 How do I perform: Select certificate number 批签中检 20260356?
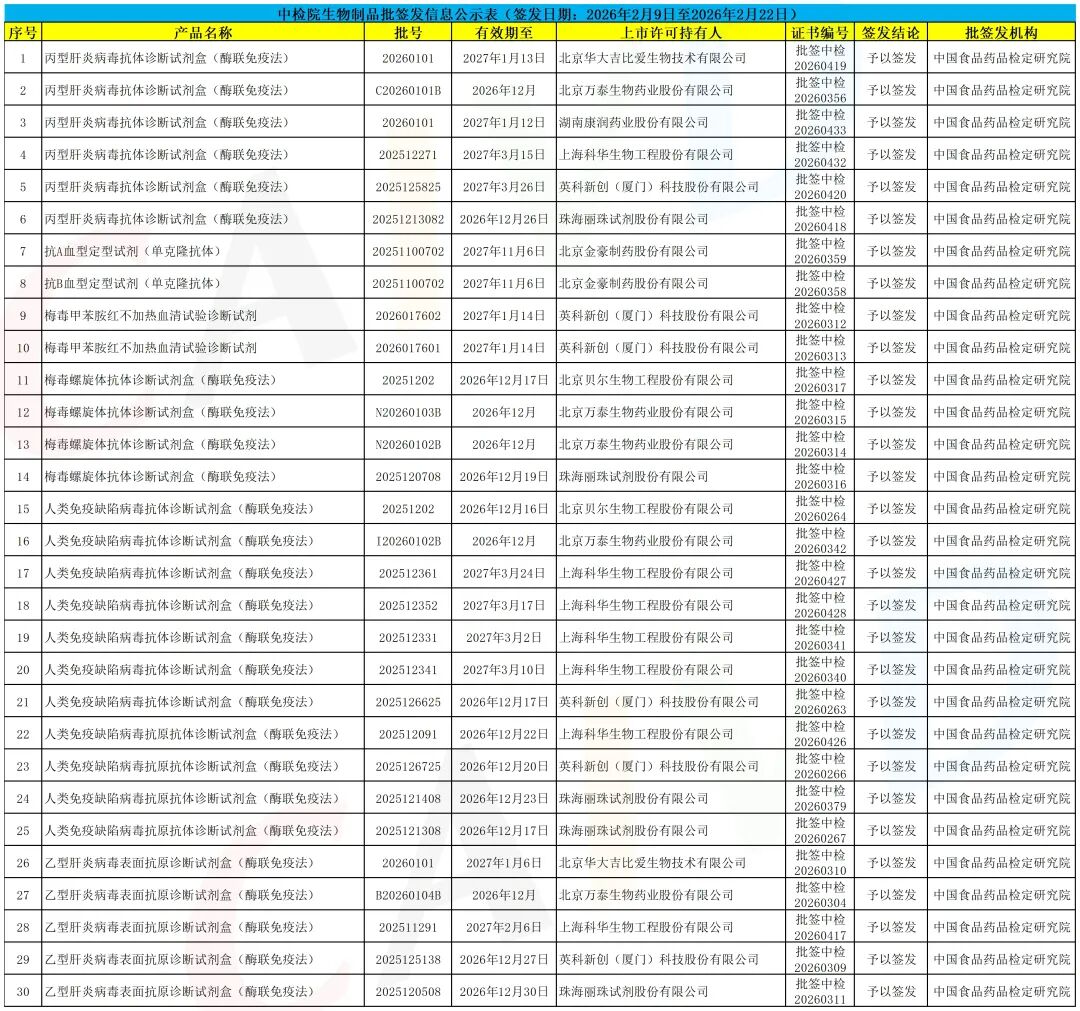pyautogui.click(x=820, y=90)
